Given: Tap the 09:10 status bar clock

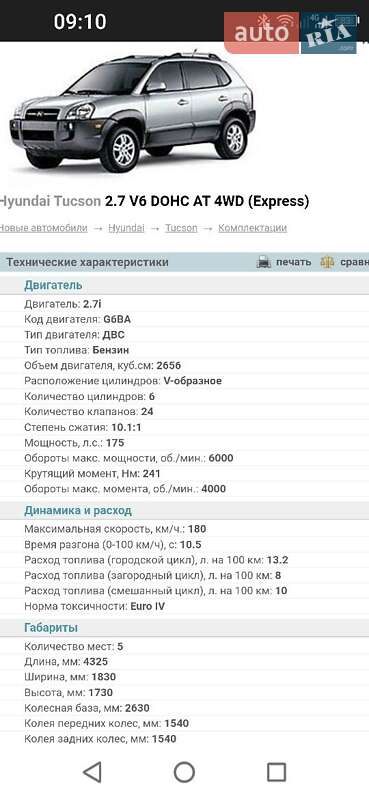Looking at the screenshot, I should (80, 22).
